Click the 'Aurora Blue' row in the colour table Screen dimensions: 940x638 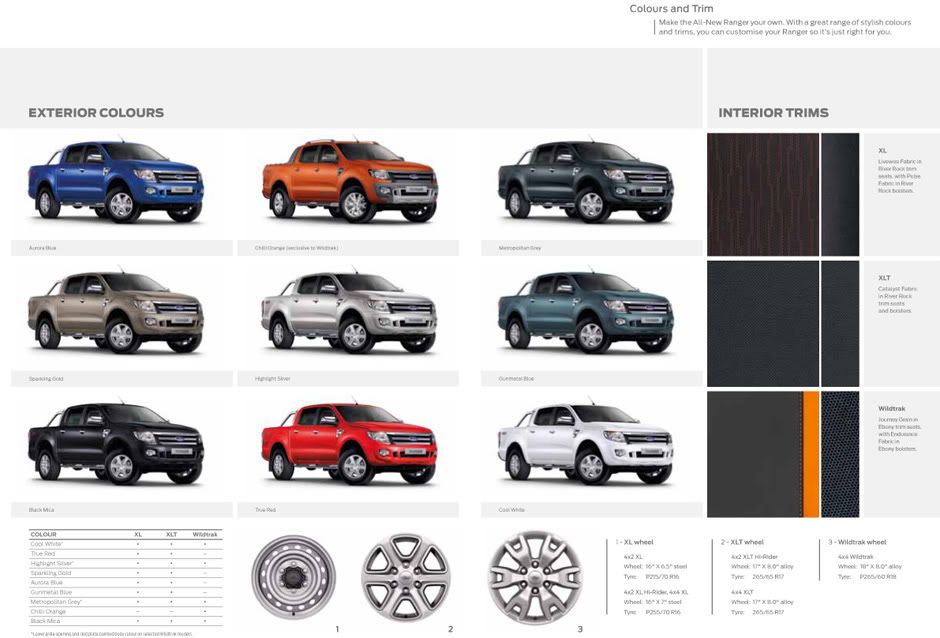point(126,583)
